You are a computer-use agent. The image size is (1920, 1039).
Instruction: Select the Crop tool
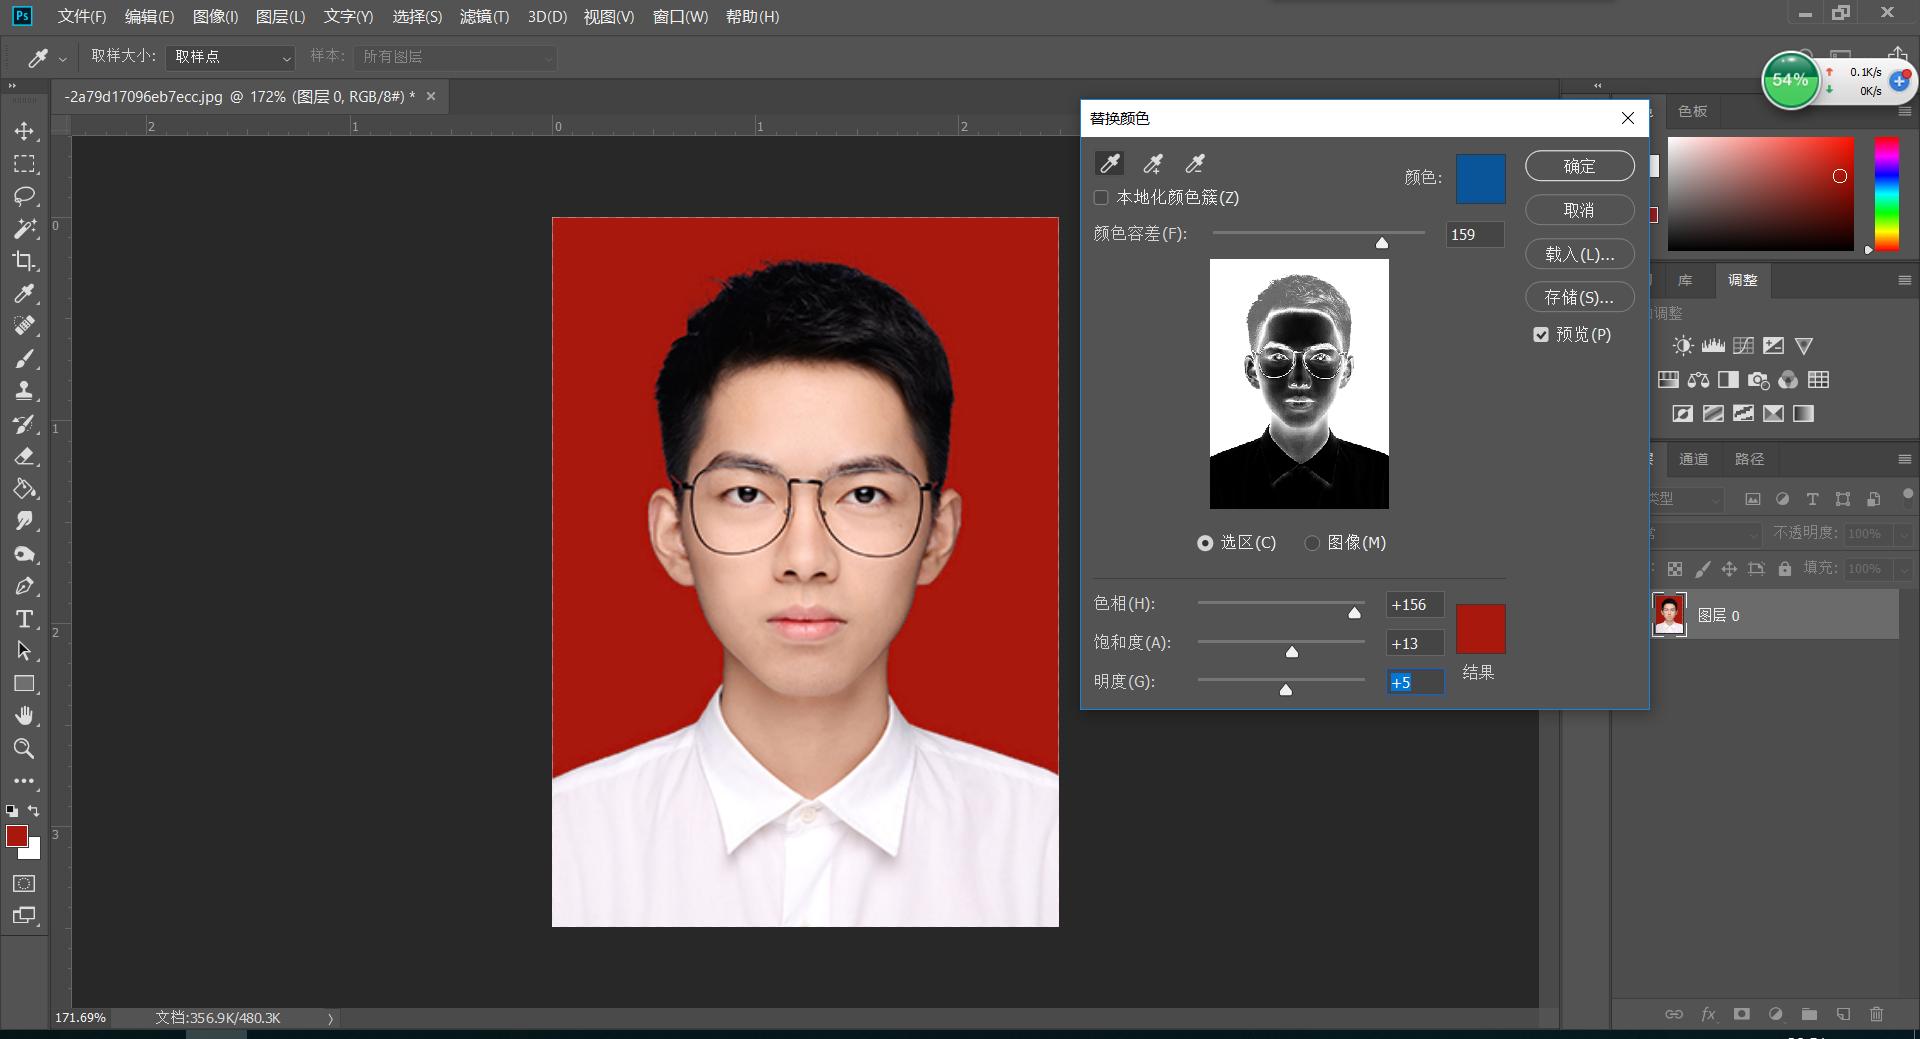(x=26, y=261)
